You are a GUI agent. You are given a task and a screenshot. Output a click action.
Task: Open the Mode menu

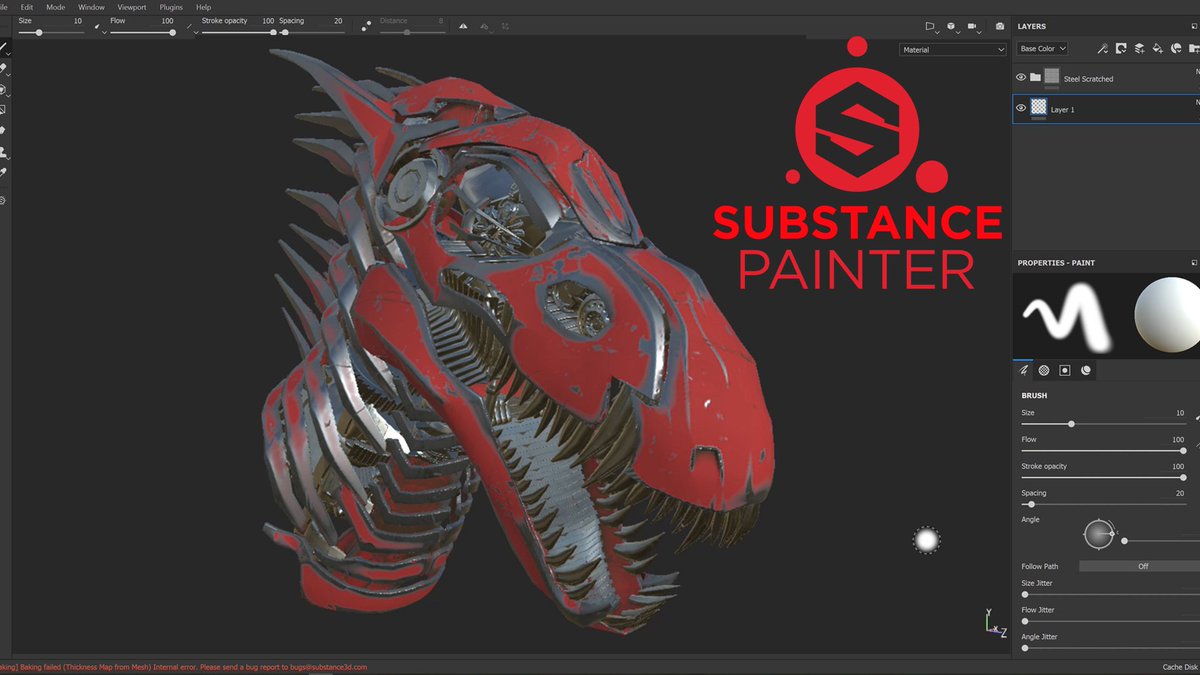coord(55,7)
